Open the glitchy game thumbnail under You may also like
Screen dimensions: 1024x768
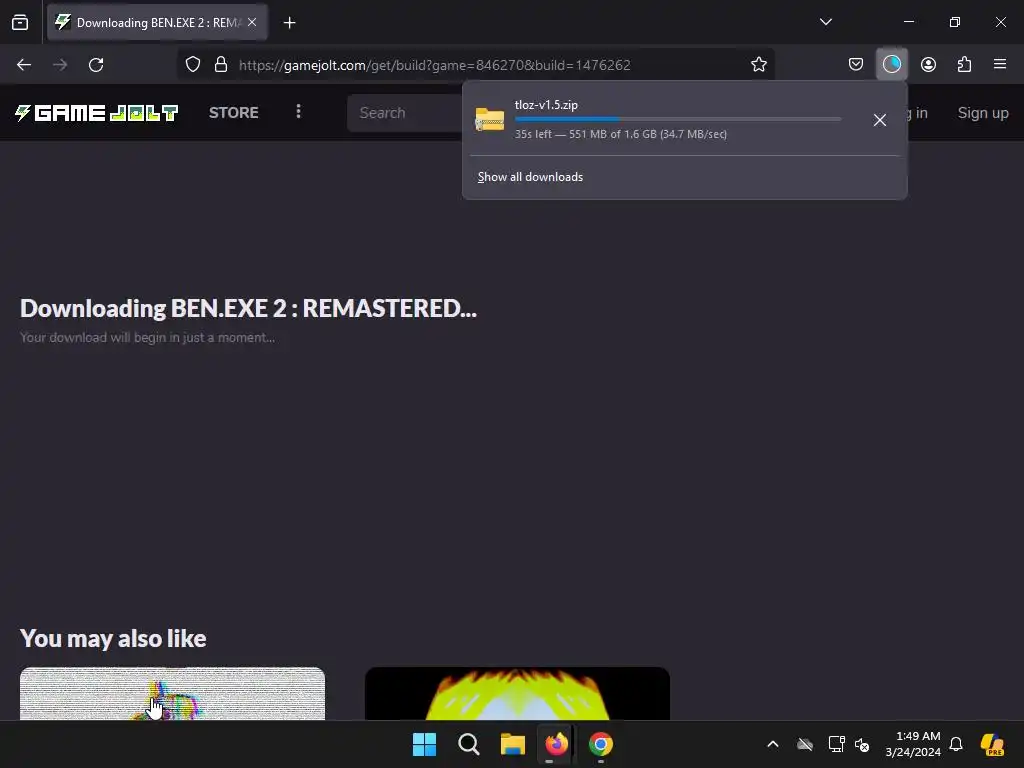point(172,694)
